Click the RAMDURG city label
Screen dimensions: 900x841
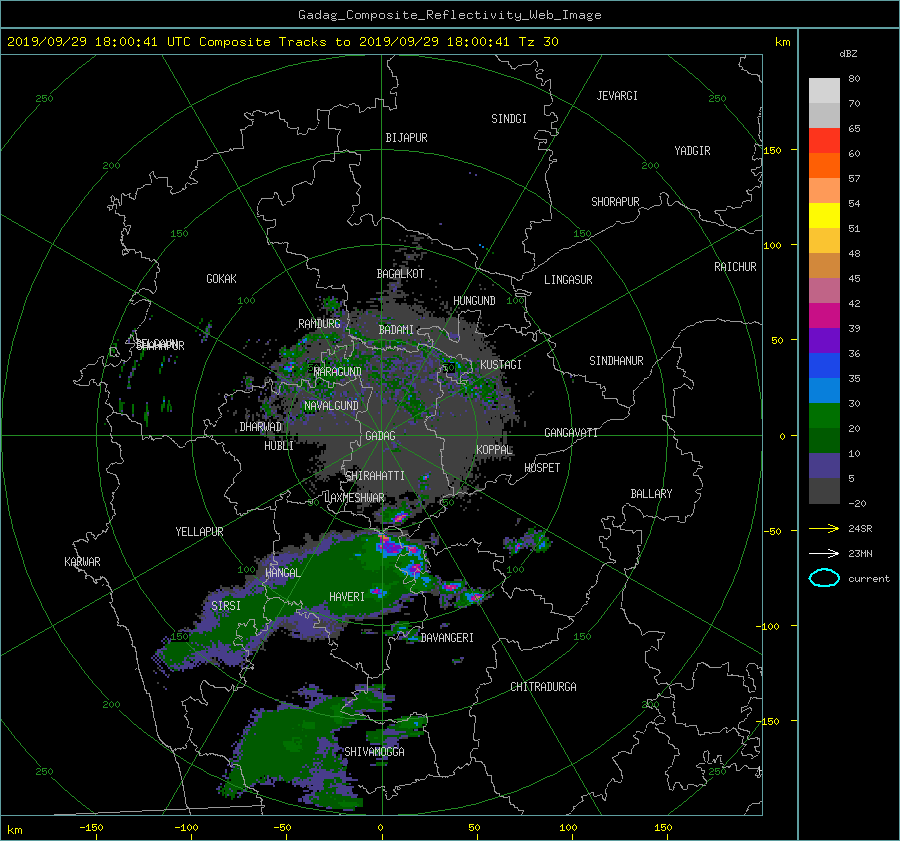tap(319, 324)
